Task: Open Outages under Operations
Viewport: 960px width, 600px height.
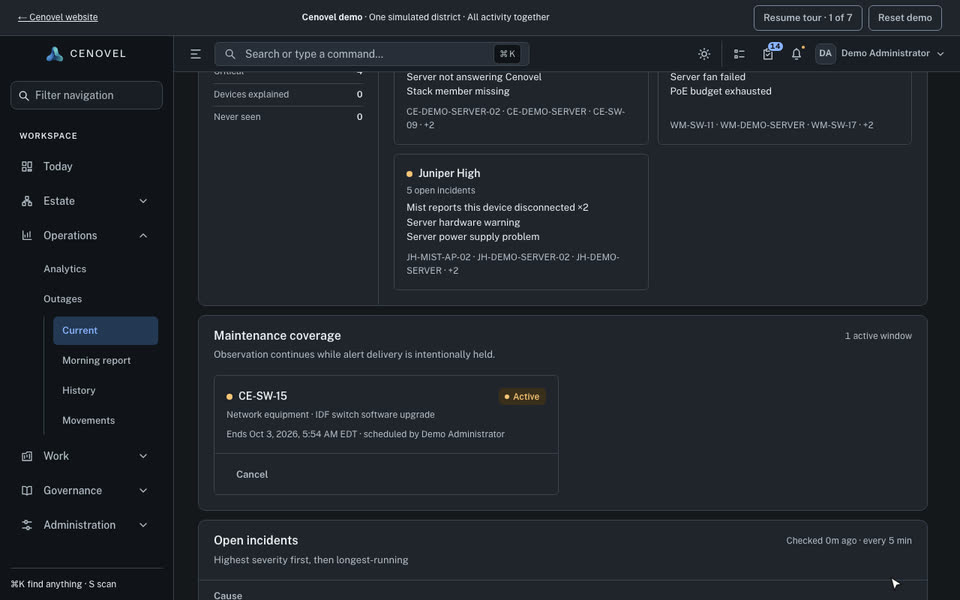Action: click(62, 299)
